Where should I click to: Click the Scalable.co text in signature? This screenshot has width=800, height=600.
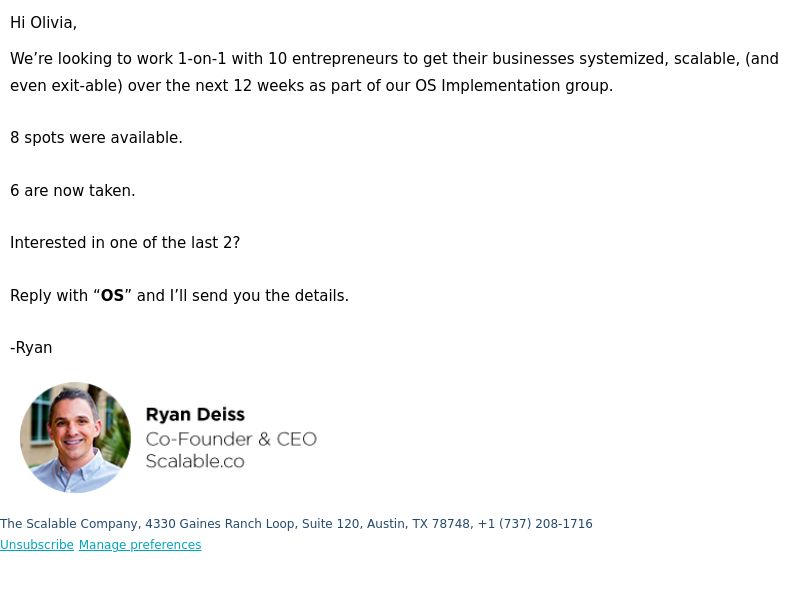(x=195, y=461)
